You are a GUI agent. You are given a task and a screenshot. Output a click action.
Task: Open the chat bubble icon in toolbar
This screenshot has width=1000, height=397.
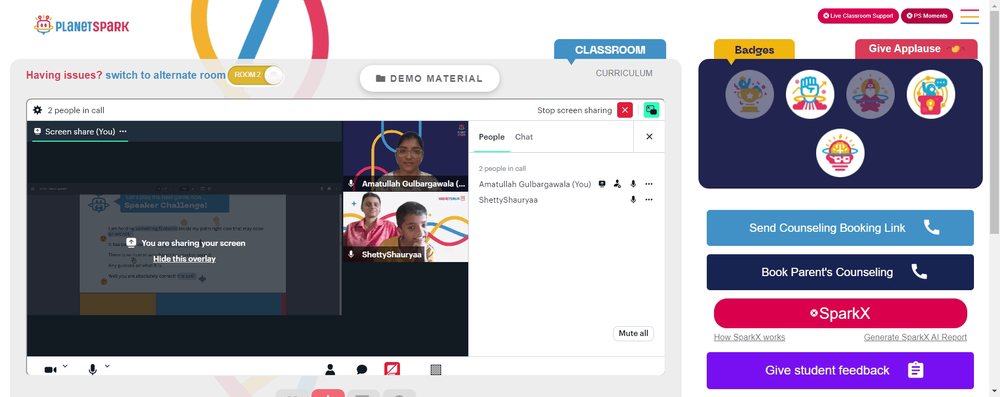(x=362, y=370)
